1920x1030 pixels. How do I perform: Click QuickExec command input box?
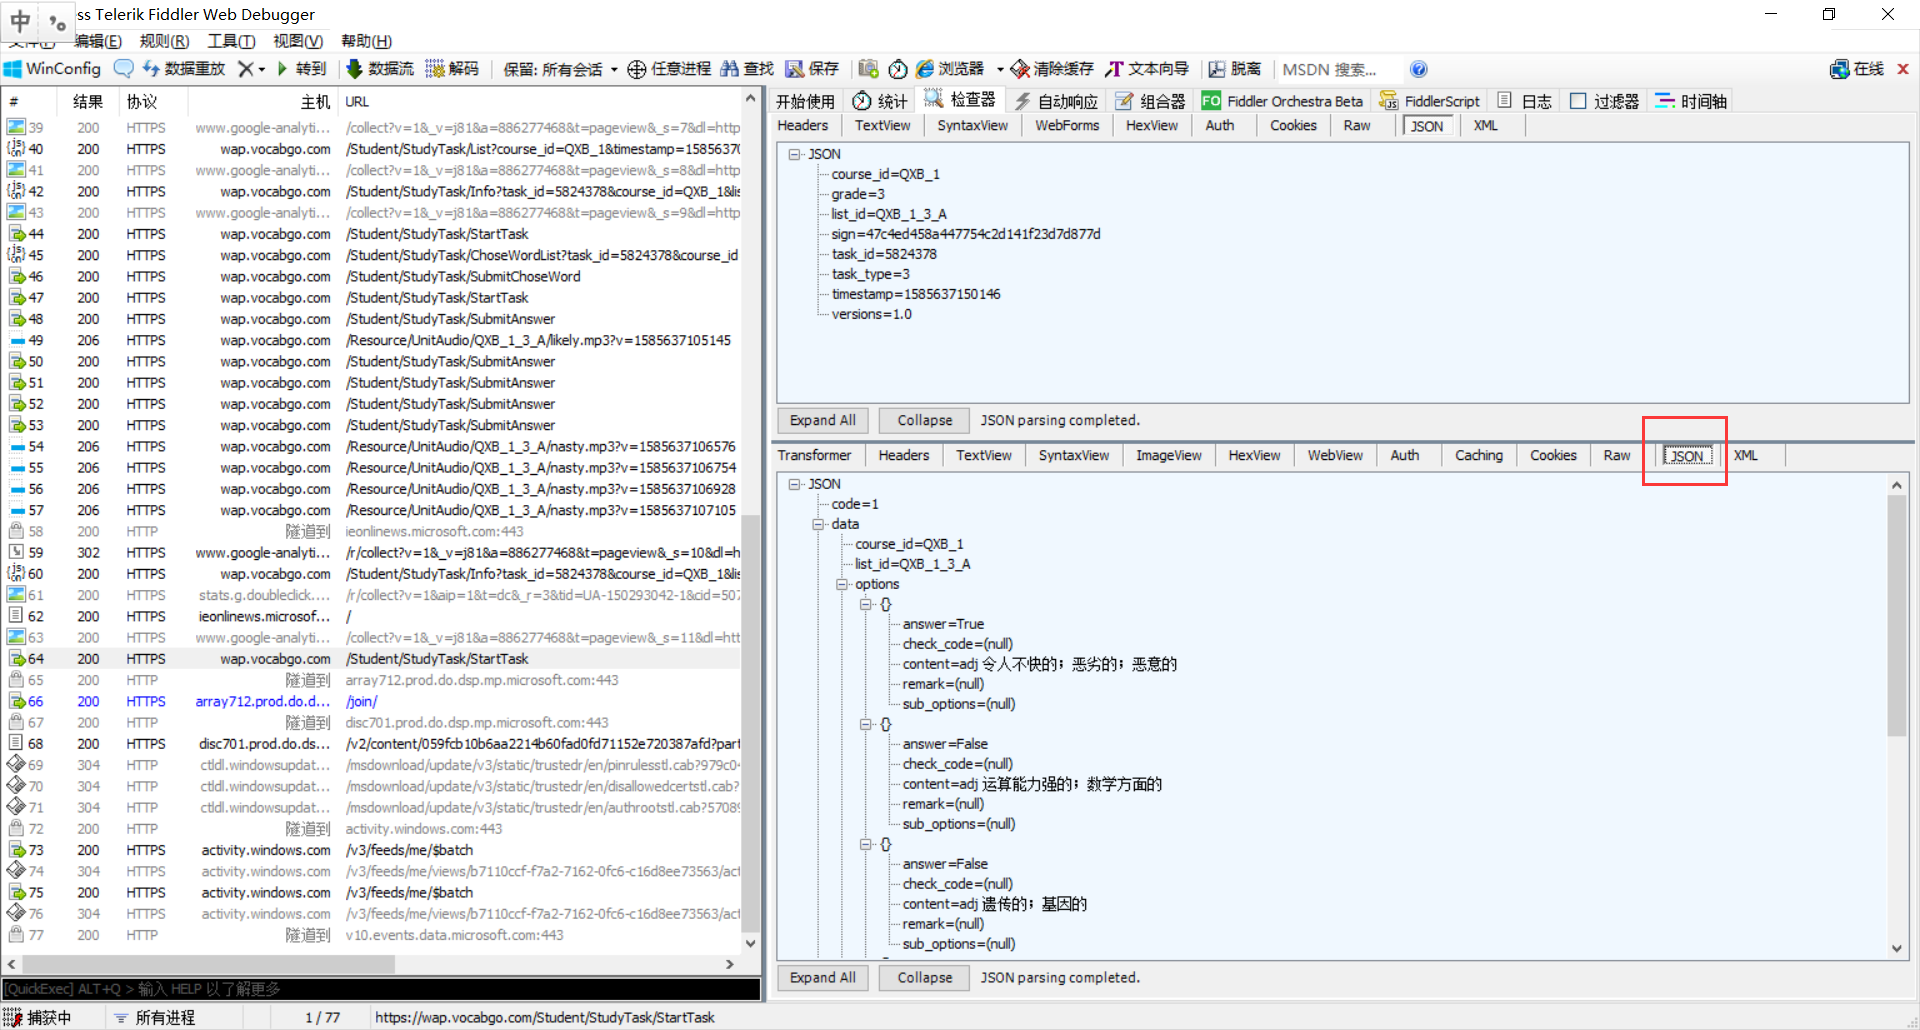tap(381, 989)
